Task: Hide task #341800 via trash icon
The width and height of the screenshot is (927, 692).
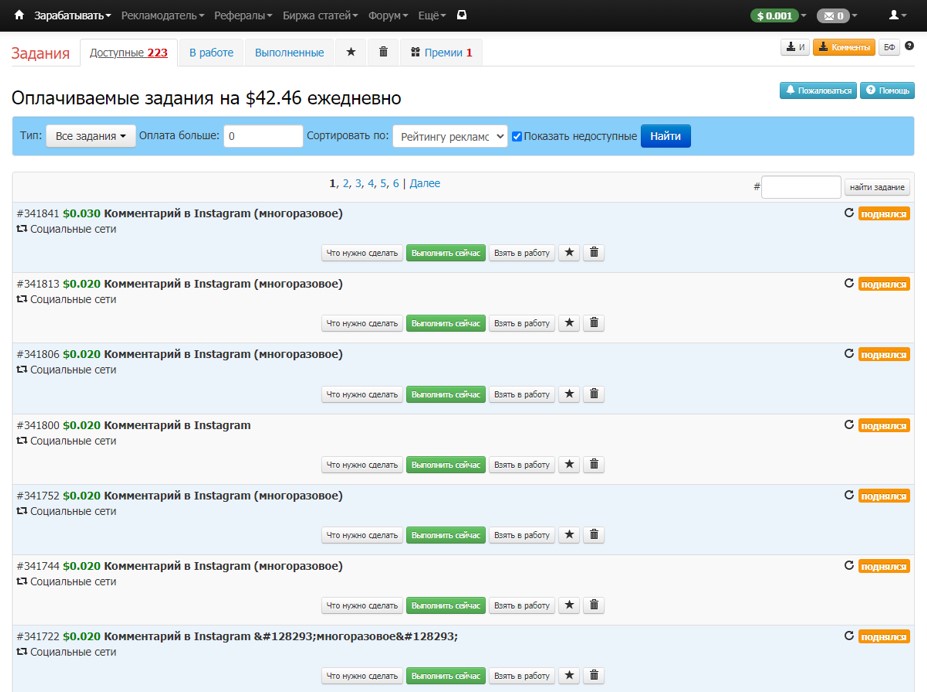Action: coord(594,464)
